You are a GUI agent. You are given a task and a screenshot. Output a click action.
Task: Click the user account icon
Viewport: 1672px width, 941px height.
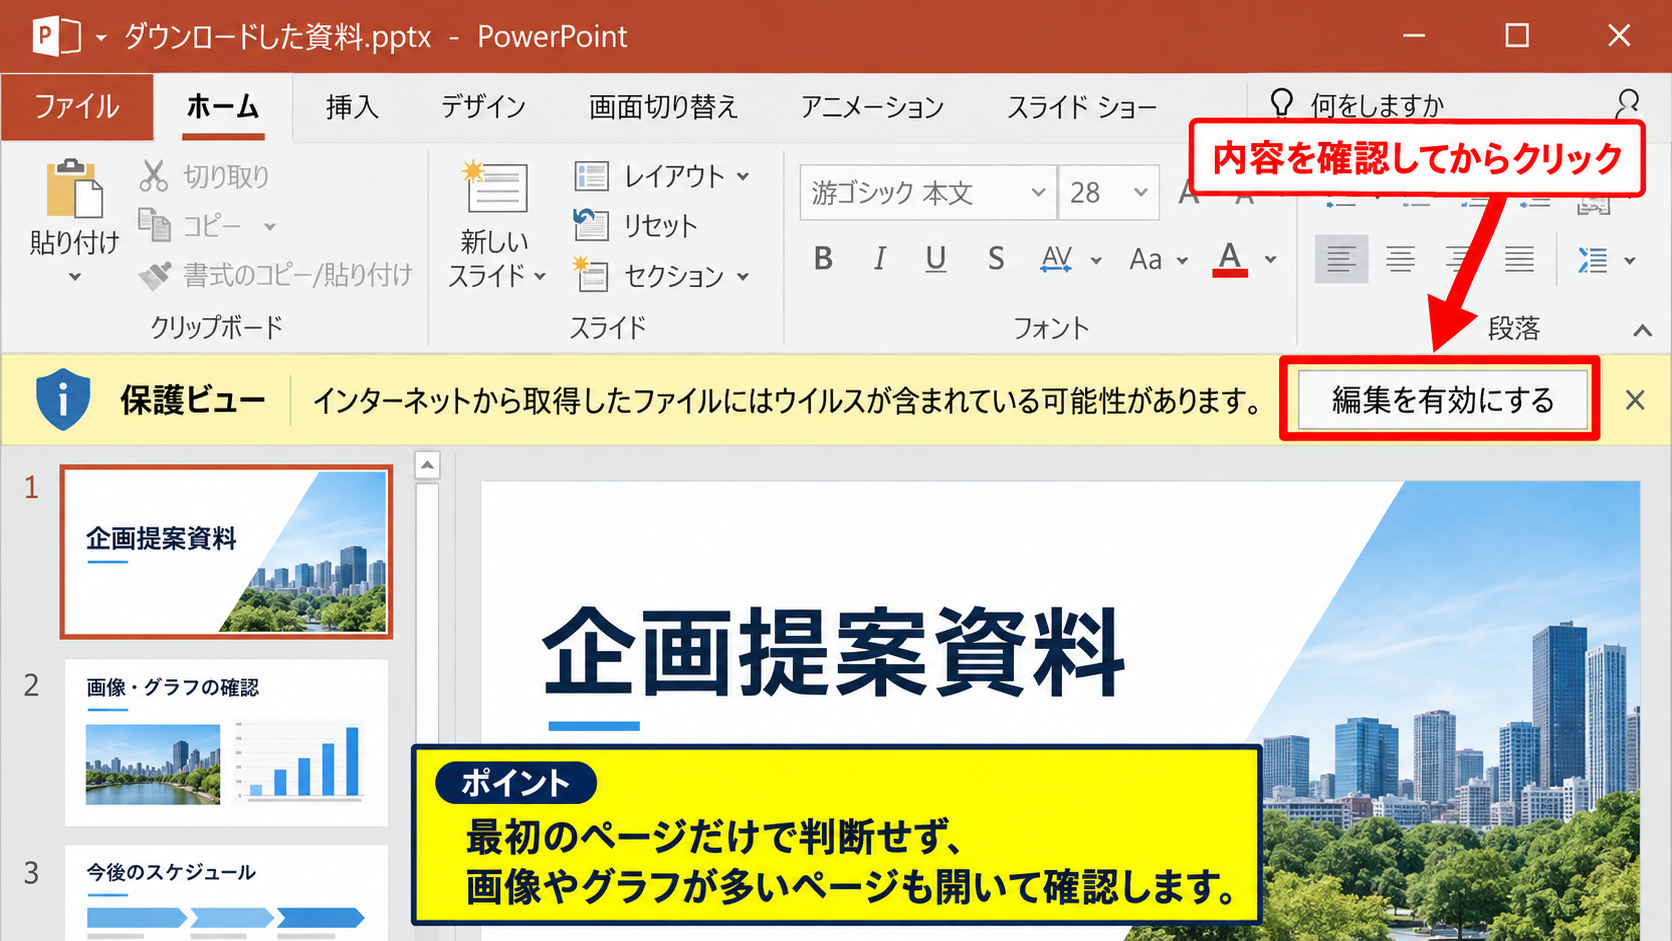point(1627,104)
